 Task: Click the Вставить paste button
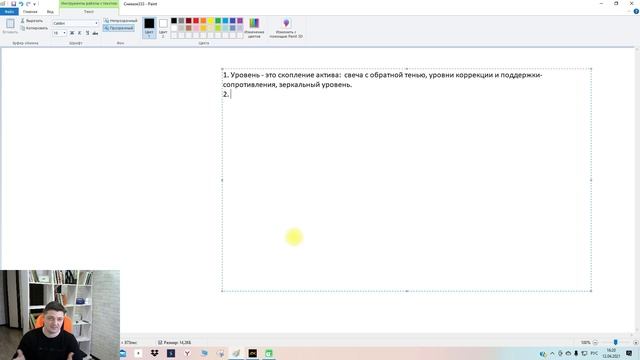[x=10, y=27]
